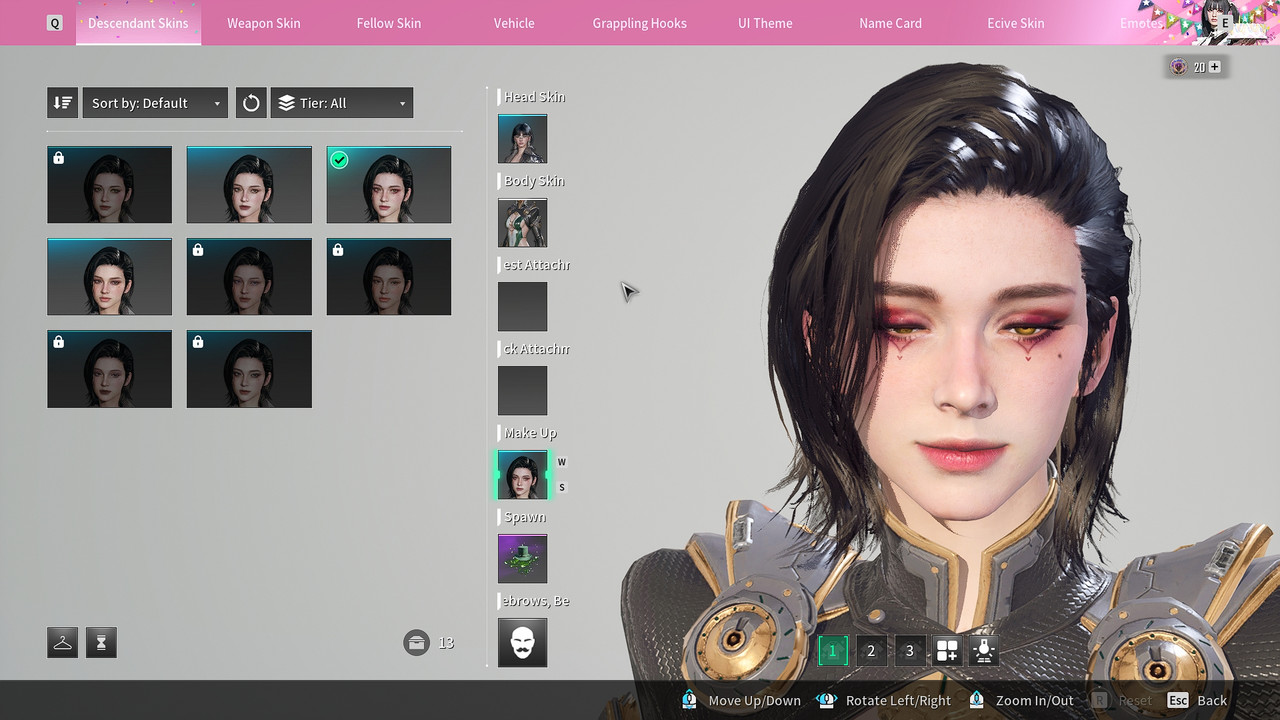Select the first locked makeup thumbnail
The width and height of the screenshot is (1280, 720).
tap(109, 185)
